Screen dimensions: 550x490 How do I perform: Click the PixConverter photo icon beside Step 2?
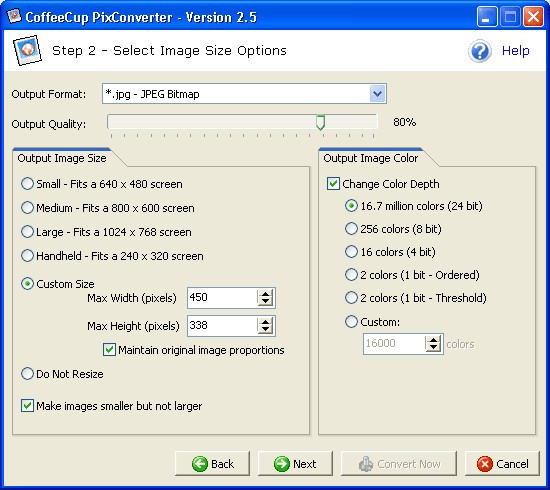[x=27, y=51]
